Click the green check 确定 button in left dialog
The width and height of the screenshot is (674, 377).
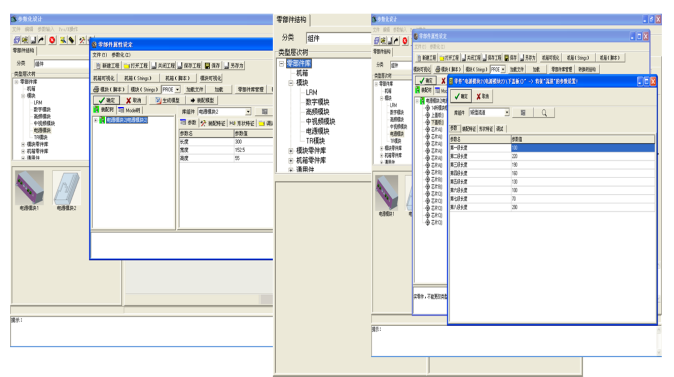tap(106, 100)
